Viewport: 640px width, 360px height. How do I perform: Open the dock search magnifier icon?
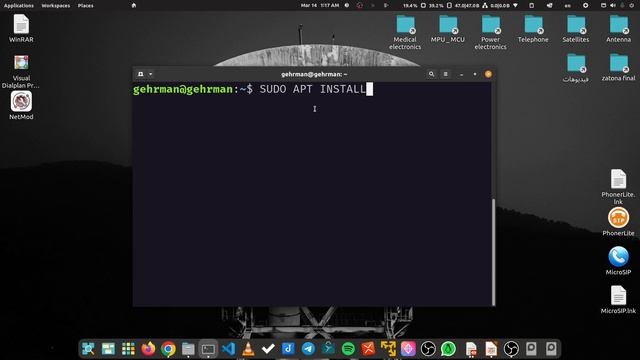click(x=88, y=349)
